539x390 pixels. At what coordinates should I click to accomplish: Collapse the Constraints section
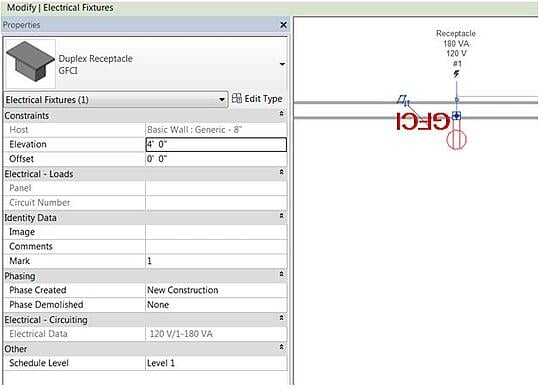click(281, 113)
